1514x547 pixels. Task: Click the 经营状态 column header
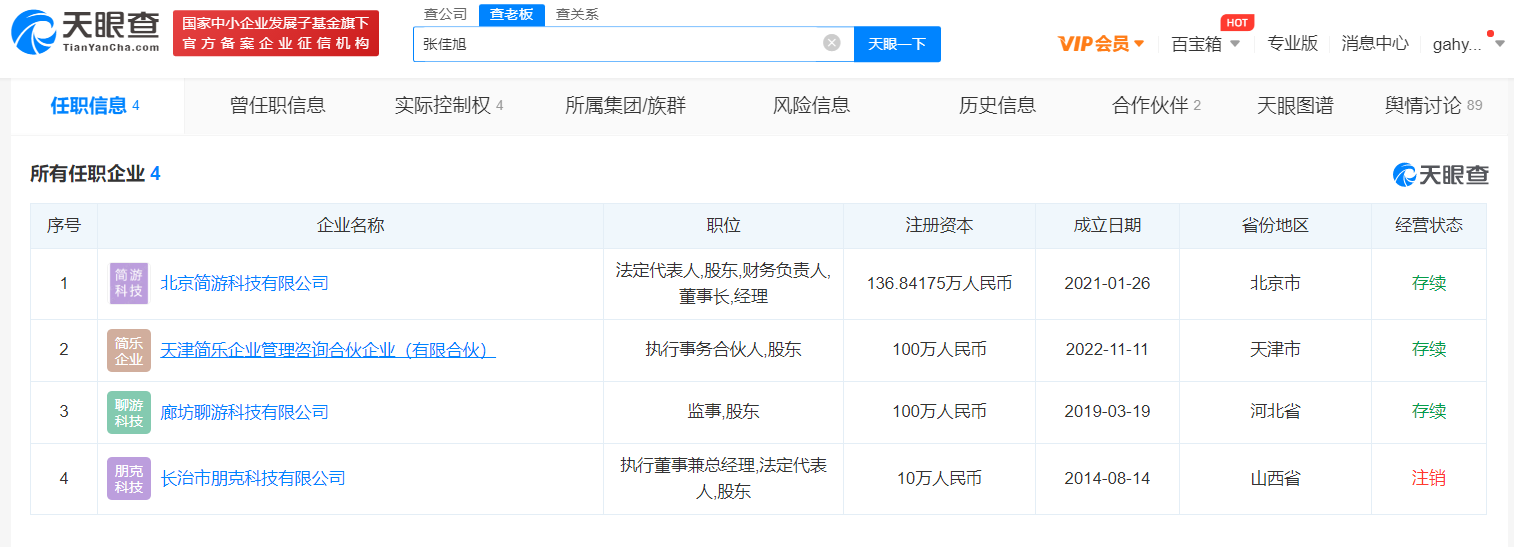(x=1429, y=226)
